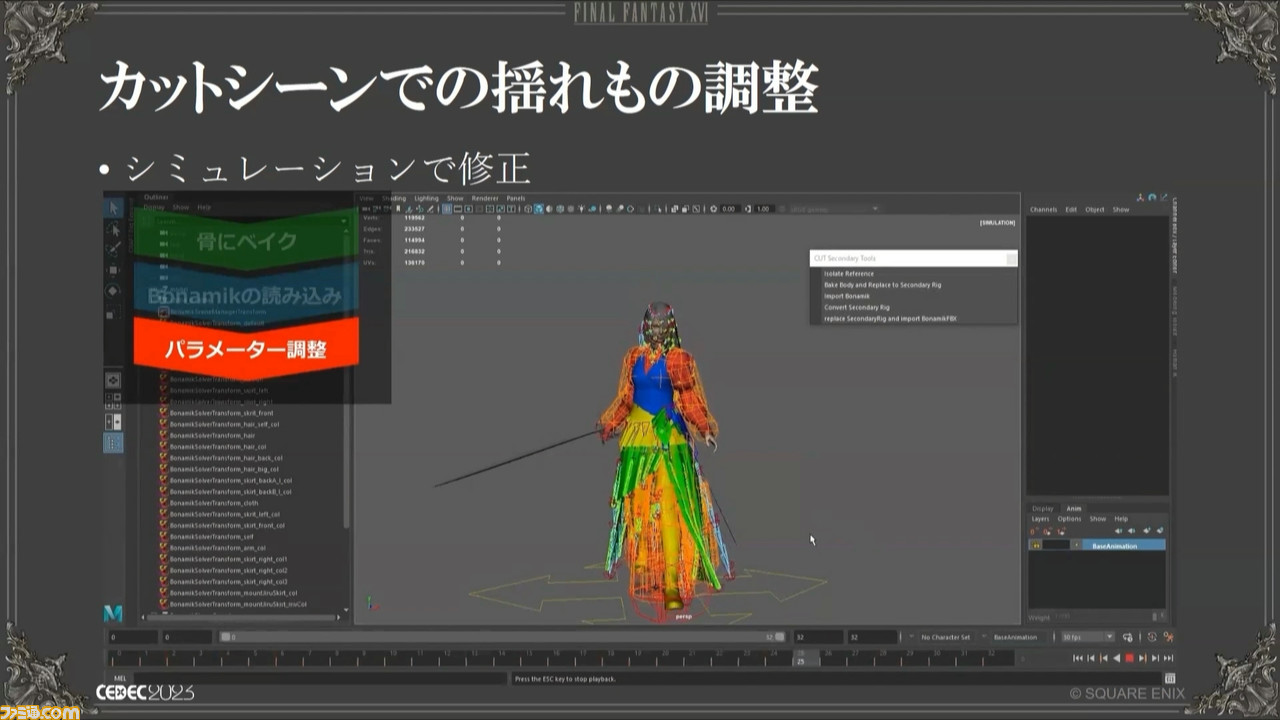Jump to end of playback range

[1168, 658]
